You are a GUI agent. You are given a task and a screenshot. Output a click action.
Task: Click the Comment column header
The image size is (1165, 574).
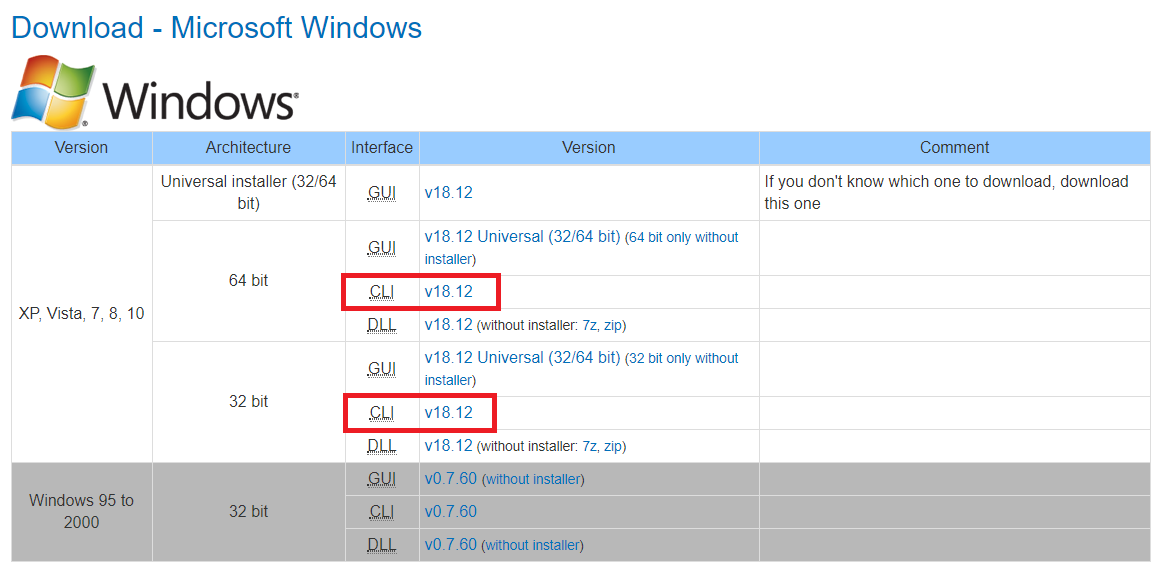pos(955,148)
